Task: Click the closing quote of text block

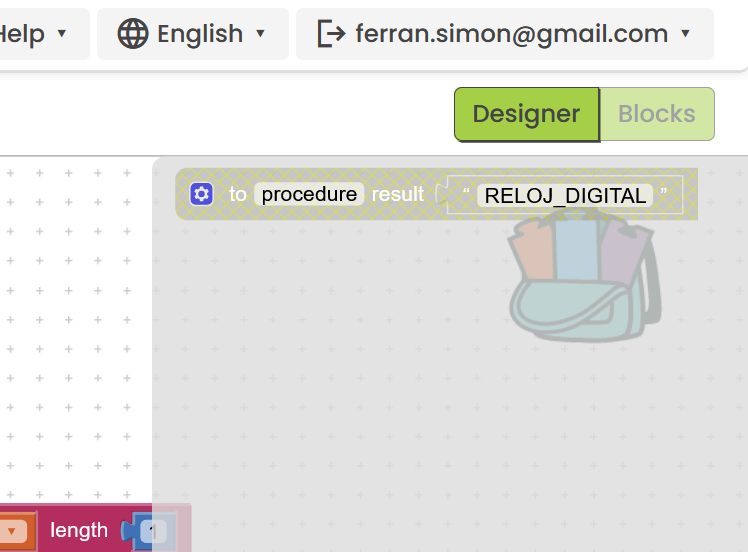Action: pos(664,194)
